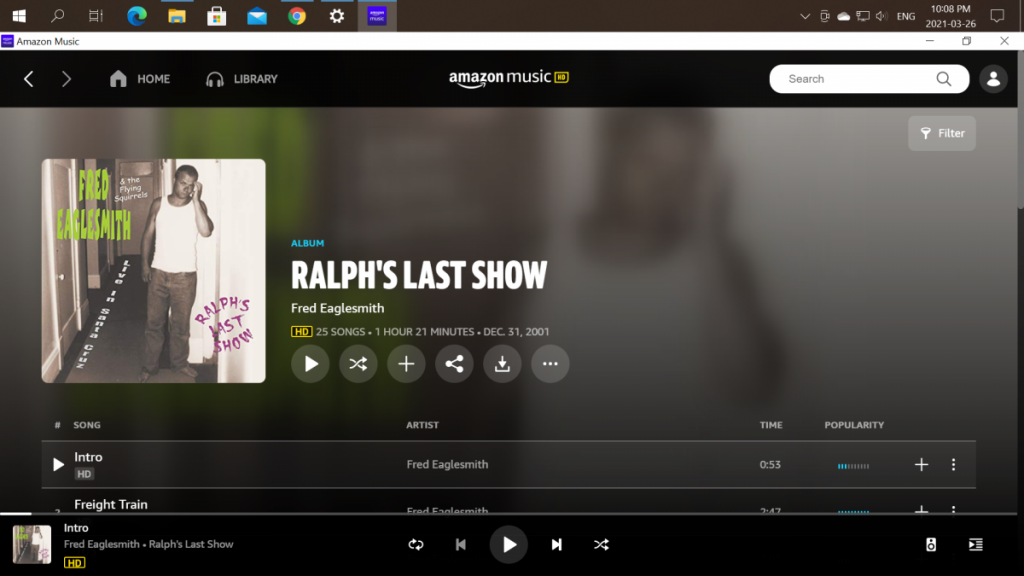Click the ARTIST column header
The width and height of the screenshot is (1024, 576).
click(x=423, y=425)
